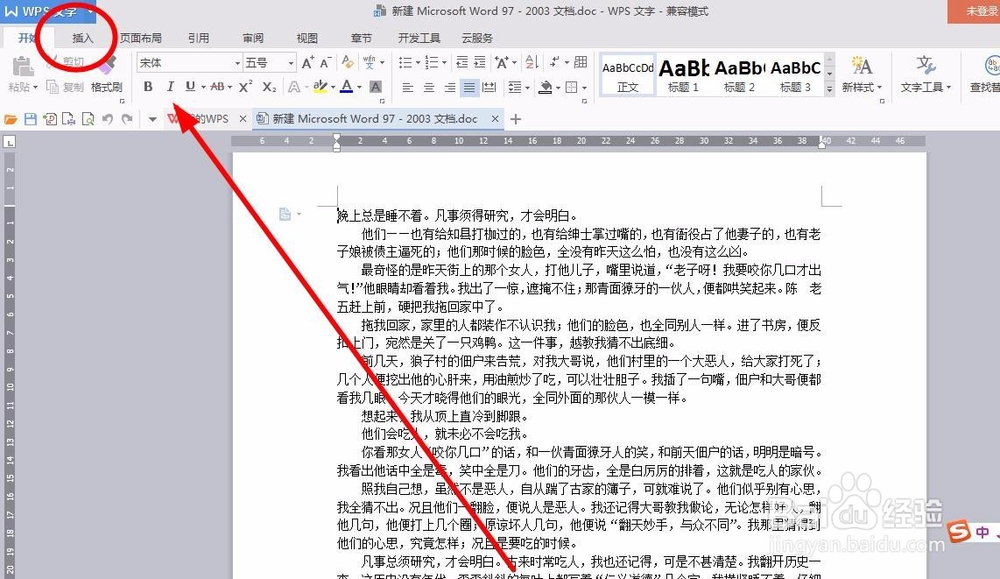Apply bold formatting to text
Image resolution: width=1000 pixels, height=579 pixels.
coord(147,87)
